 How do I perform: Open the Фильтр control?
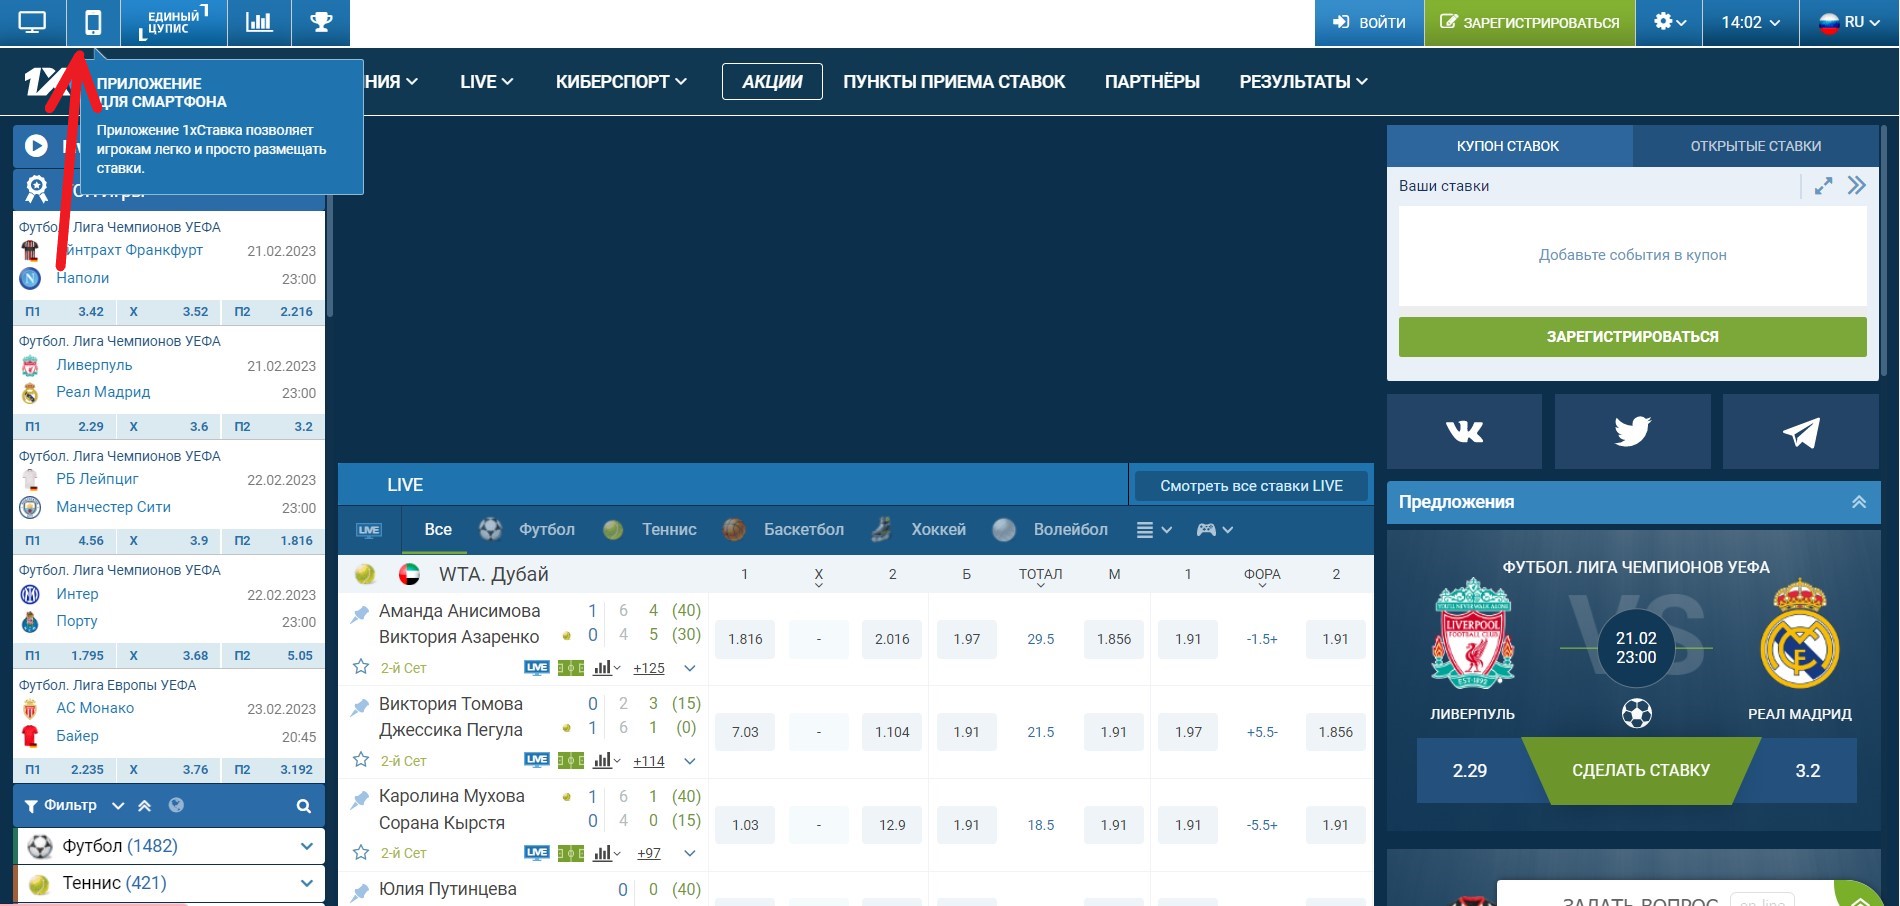(70, 805)
